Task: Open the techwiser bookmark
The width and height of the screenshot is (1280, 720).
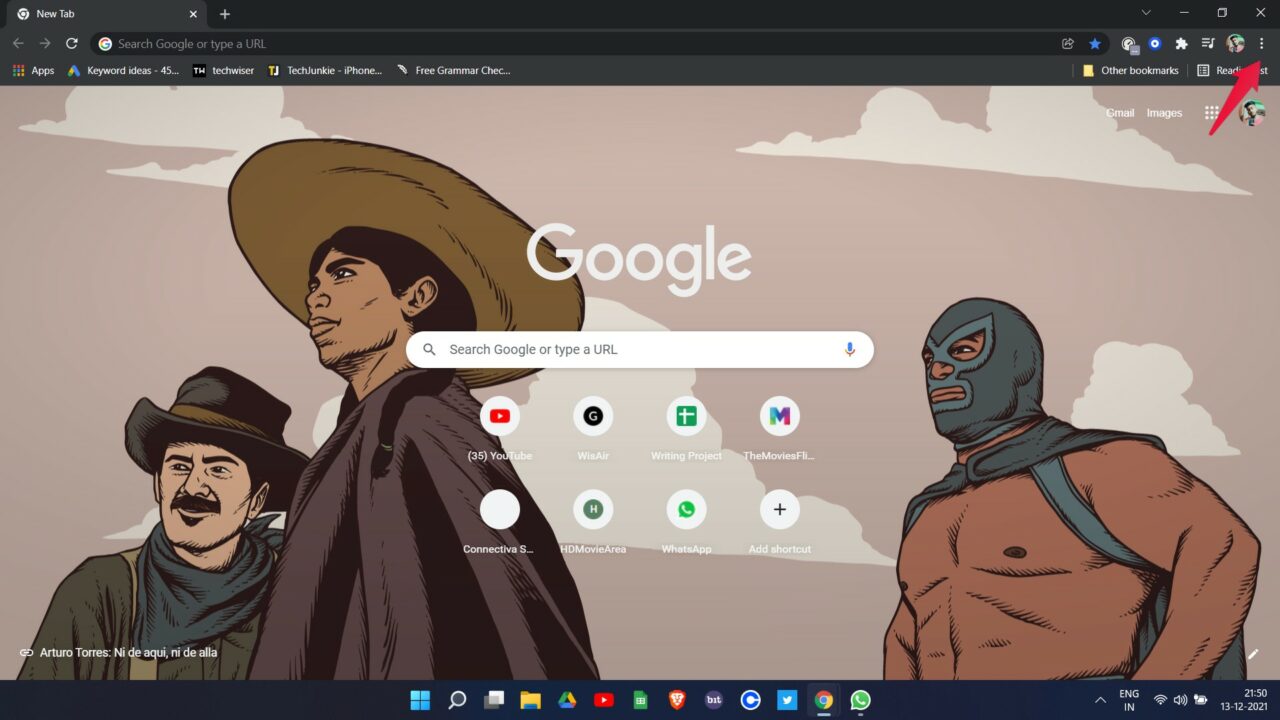Action: 224,71
